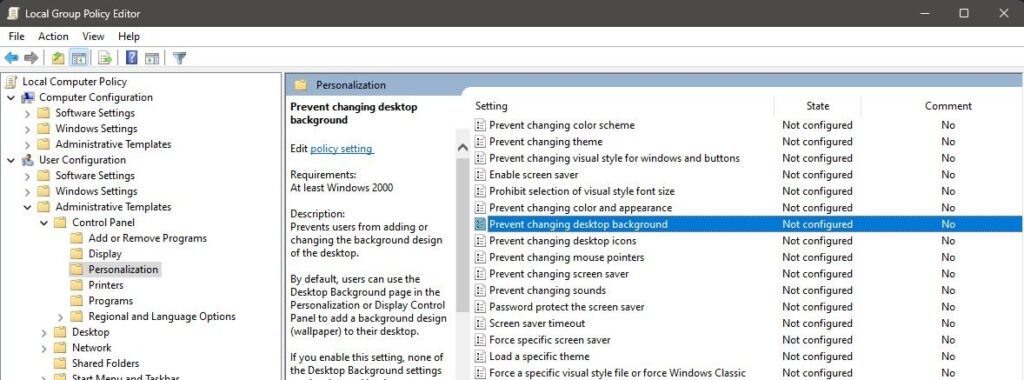Select Prevent changing mouse pointers setting
This screenshot has height=380, width=1024.
[x=567, y=257]
